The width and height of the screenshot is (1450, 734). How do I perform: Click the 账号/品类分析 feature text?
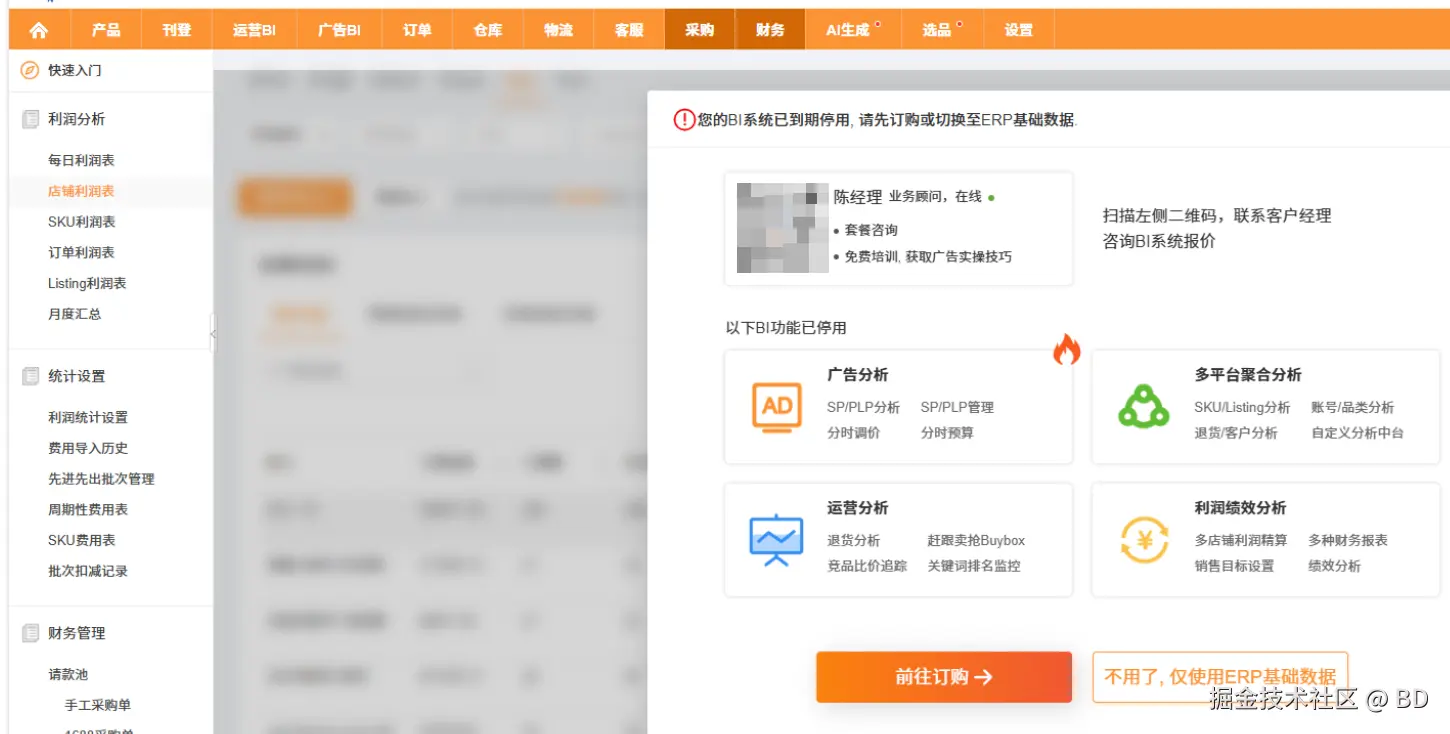tap(1353, 408)
